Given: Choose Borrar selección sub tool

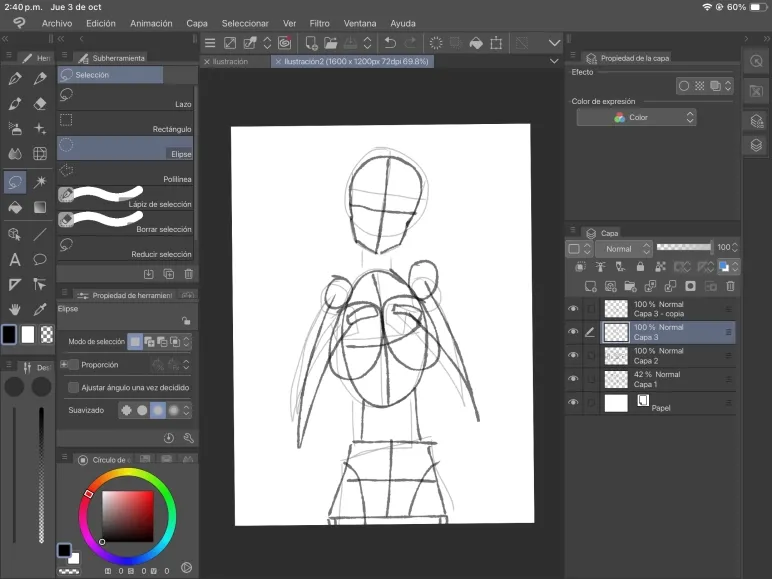Looking at the screenshot, I should 125,223.
